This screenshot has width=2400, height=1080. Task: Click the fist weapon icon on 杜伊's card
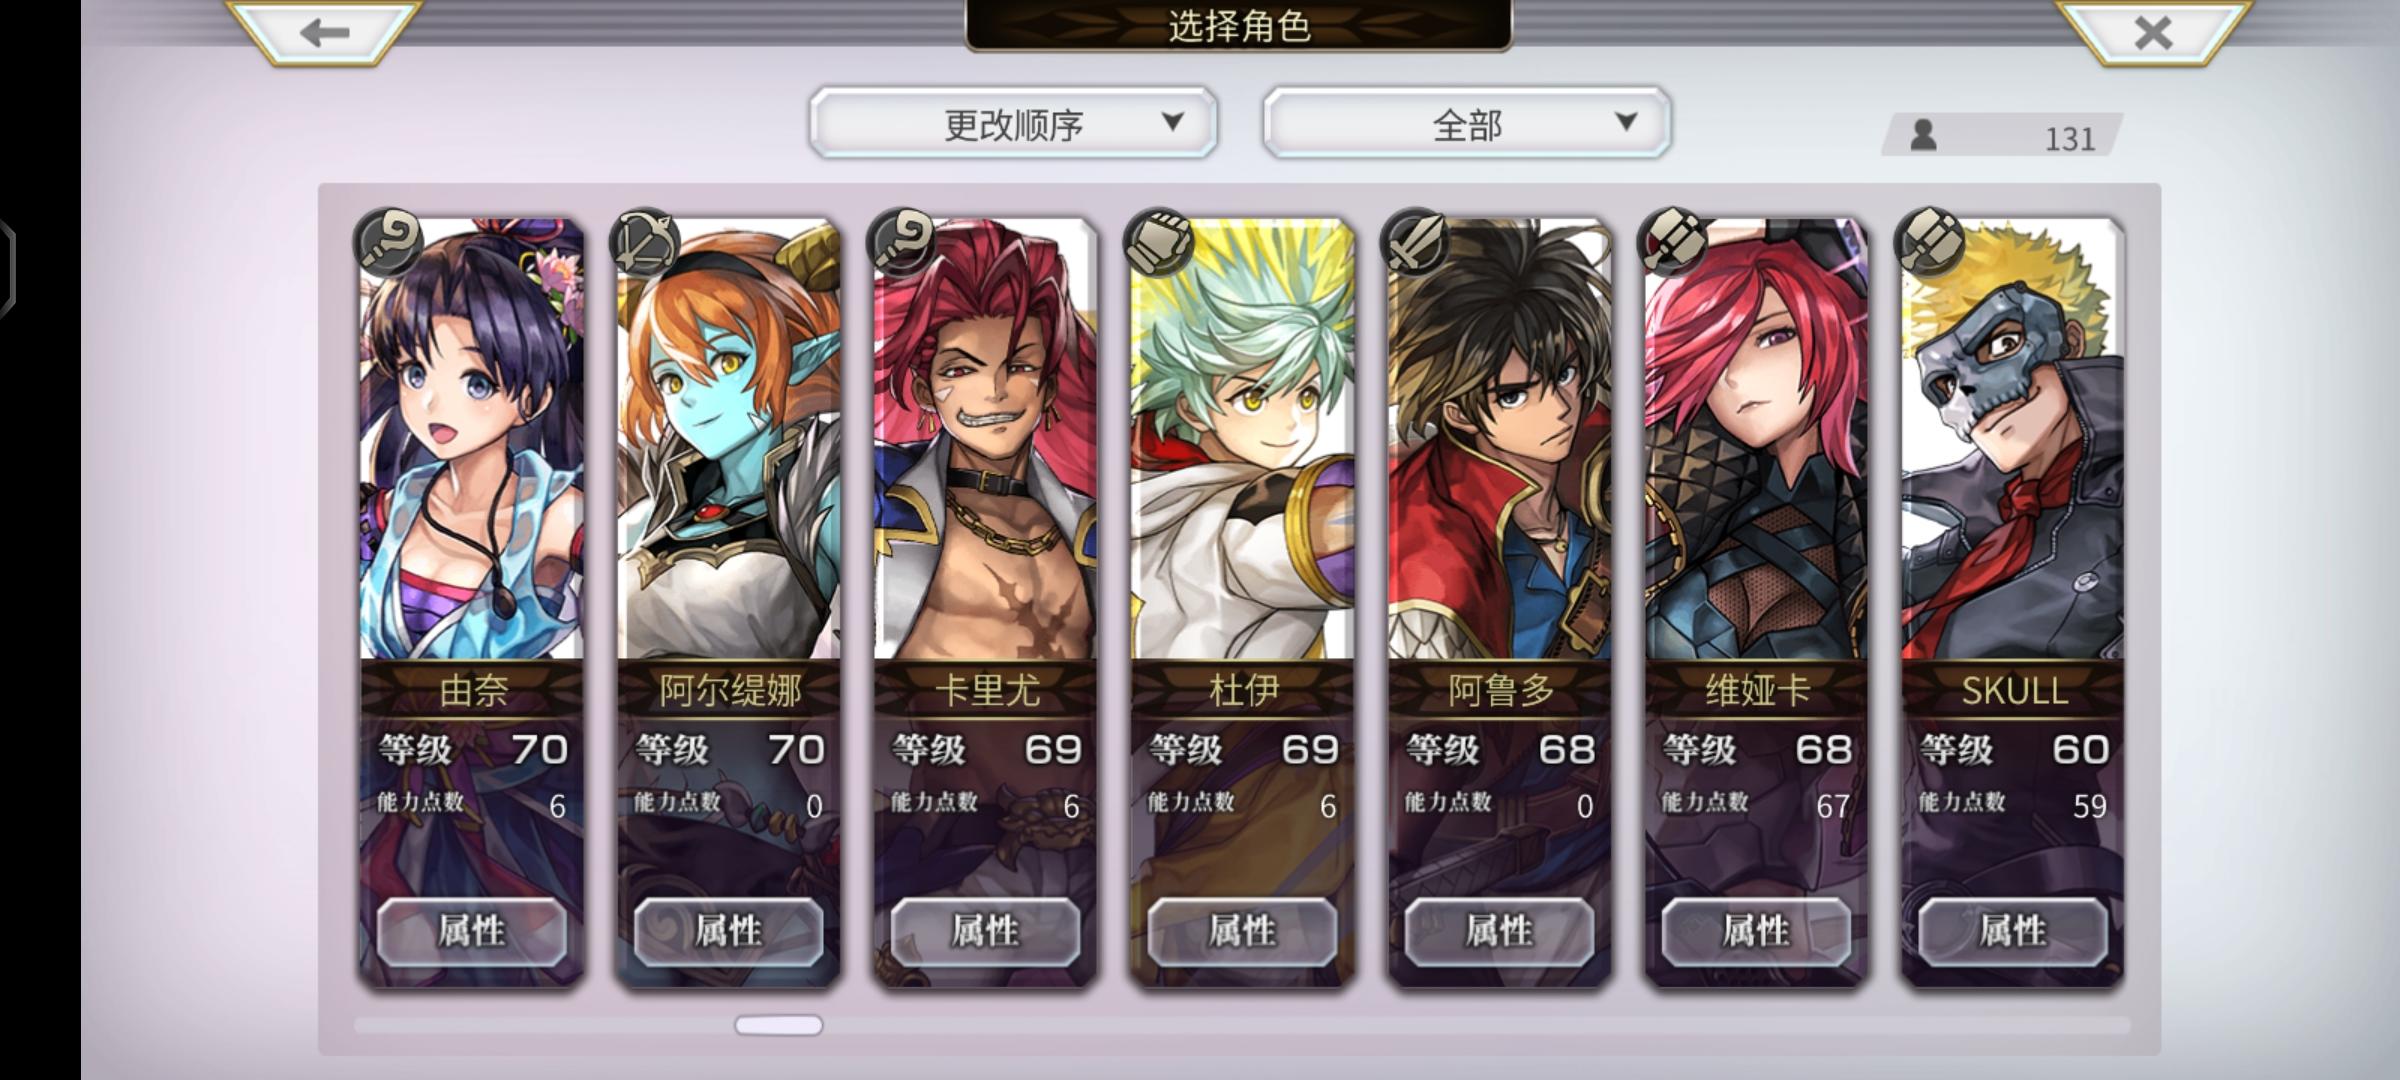pos(1159,243)
